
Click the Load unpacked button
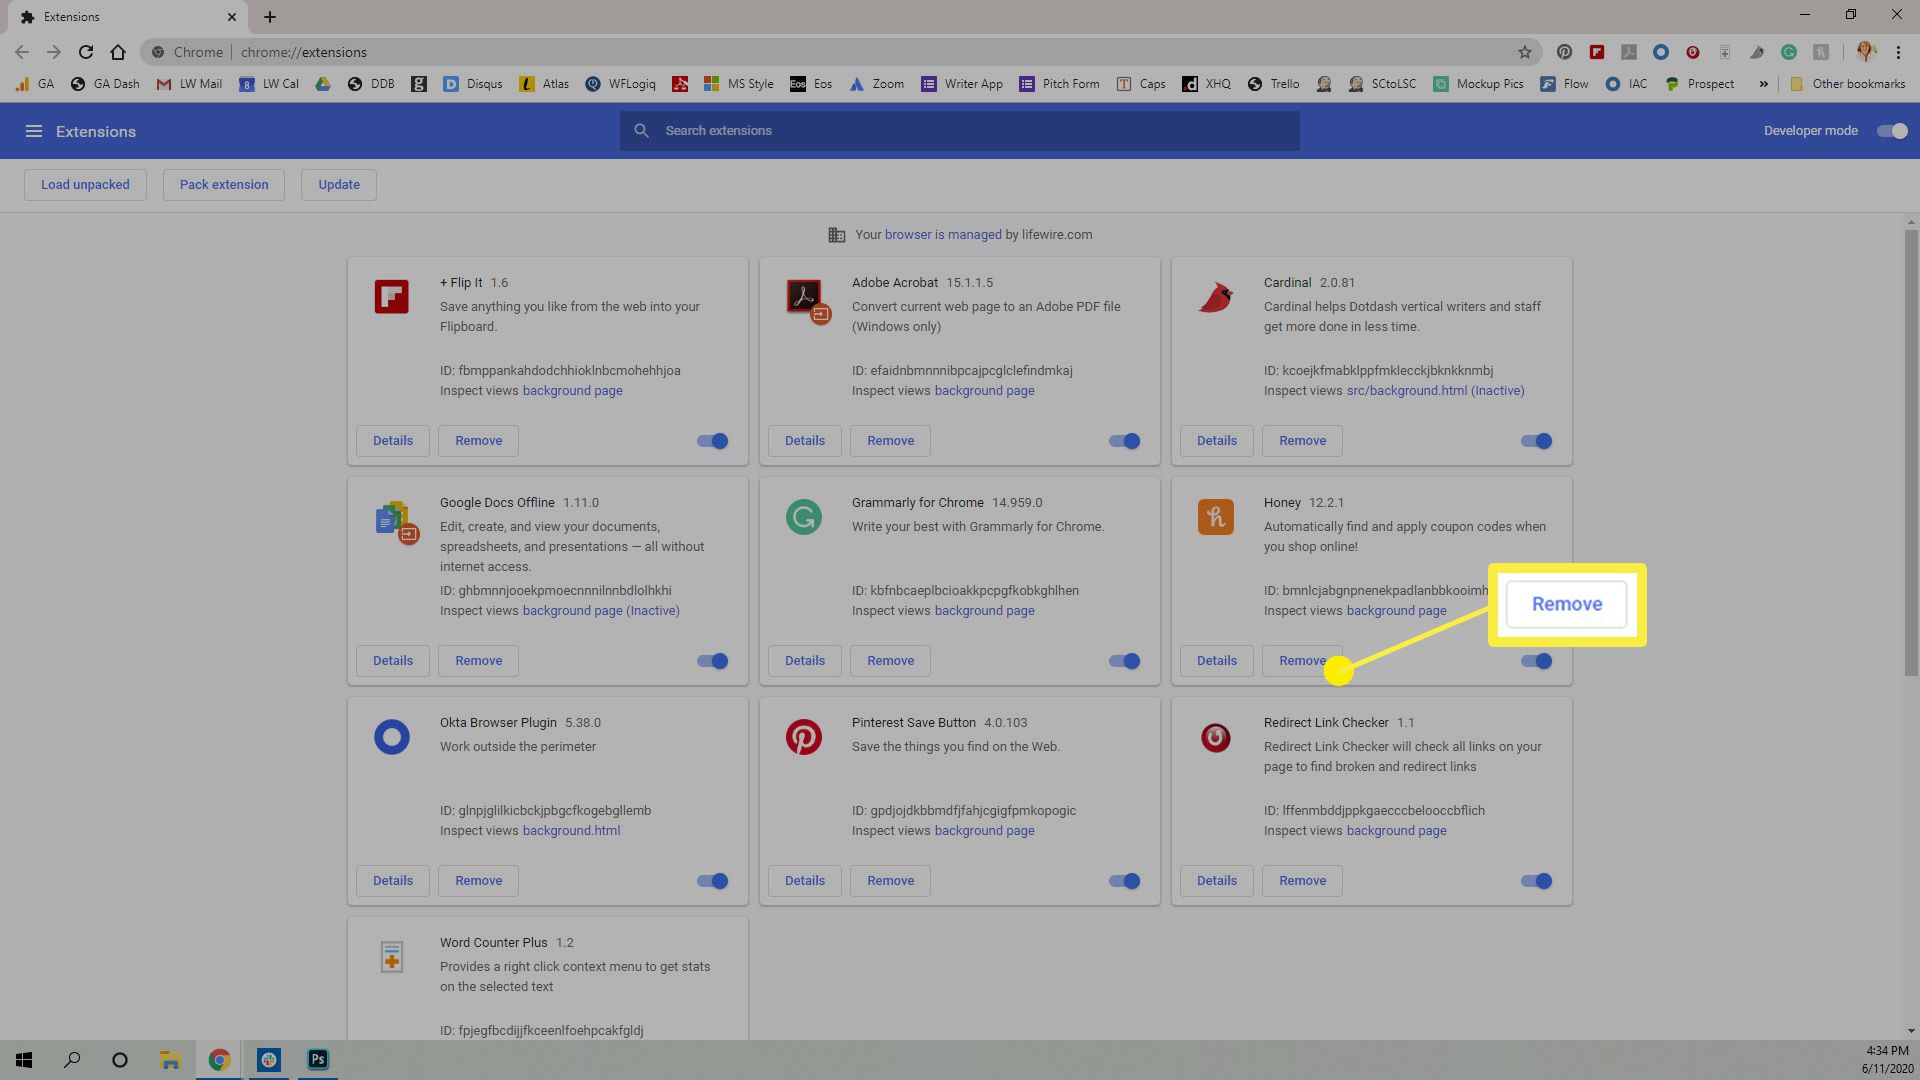click(85, 184)
